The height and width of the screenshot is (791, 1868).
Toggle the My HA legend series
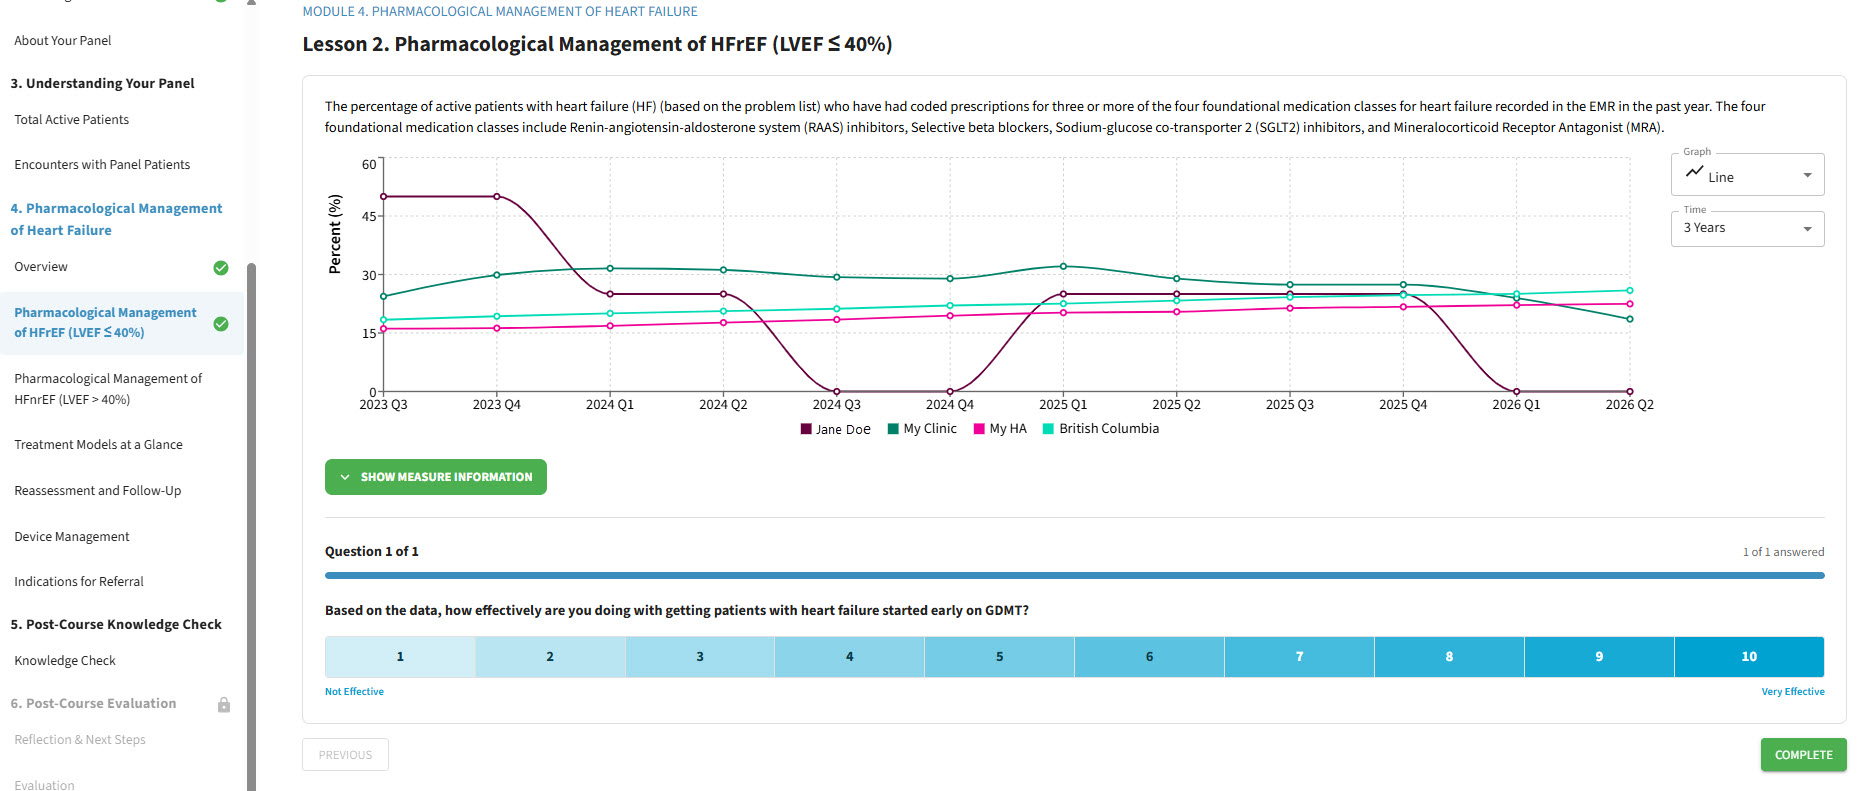click(999, 429)
